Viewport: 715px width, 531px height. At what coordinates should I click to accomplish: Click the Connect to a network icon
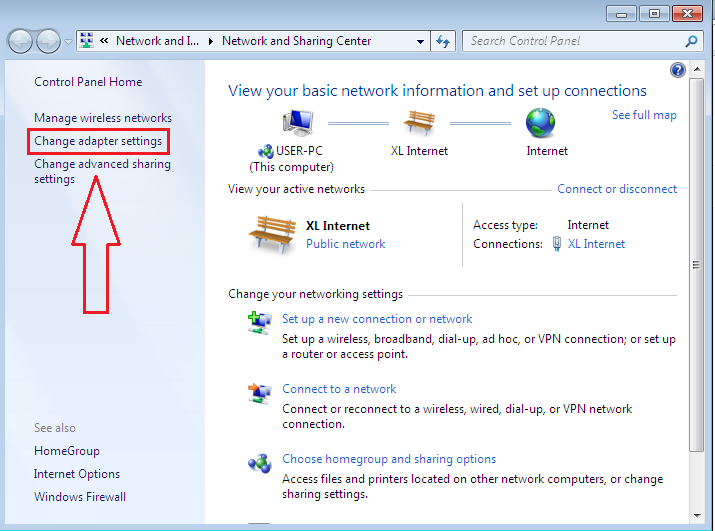click(x=259, y=393)
